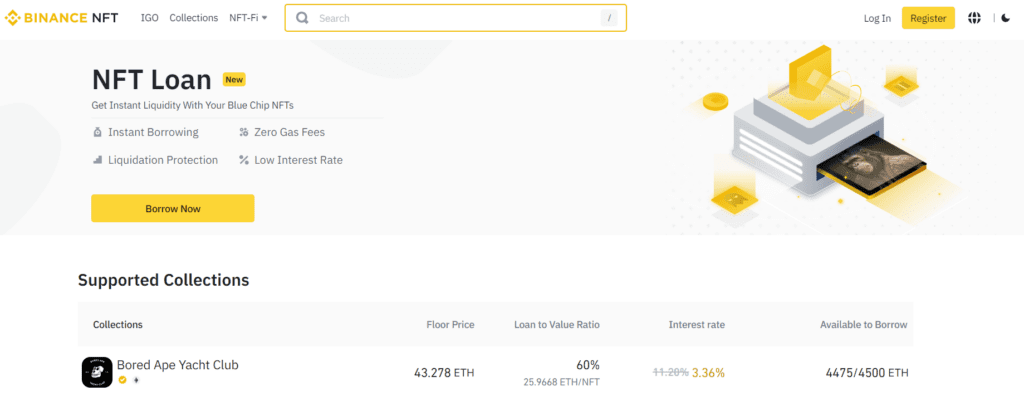Click the Loan to Value Ratio header
The width and height of the screenshot is (1024, 401).
pos(557,325)
